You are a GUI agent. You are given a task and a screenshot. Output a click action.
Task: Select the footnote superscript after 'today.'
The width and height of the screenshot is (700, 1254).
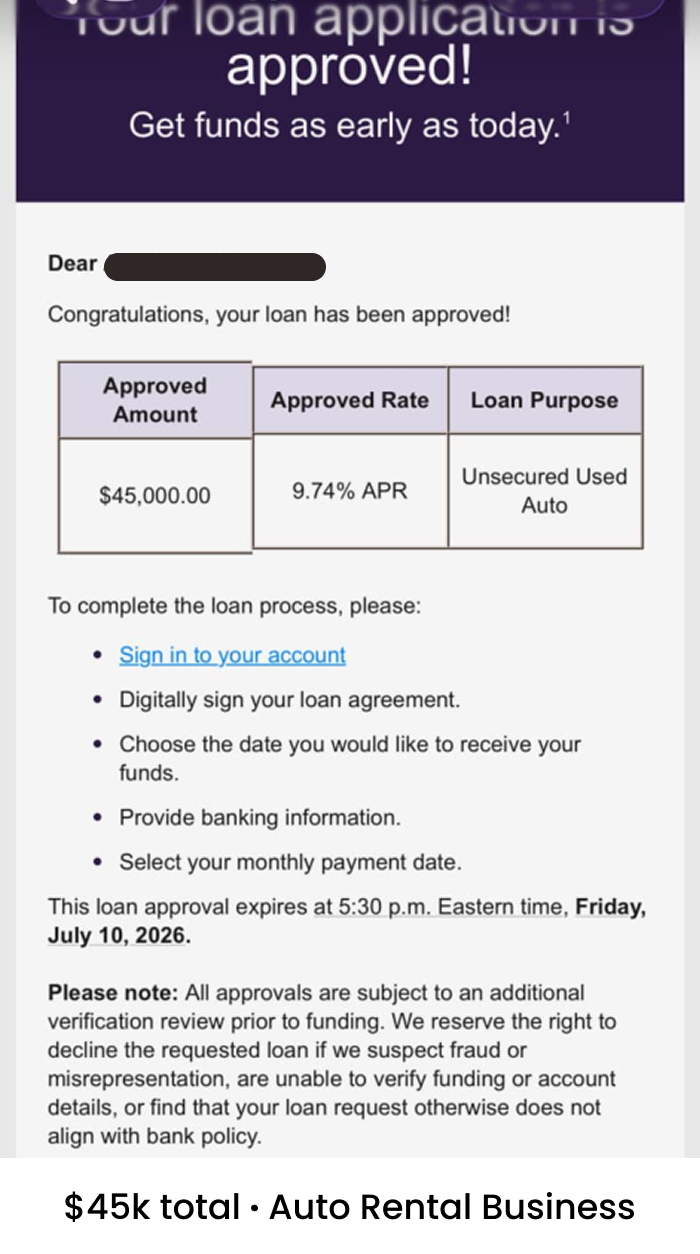tap(566, 118)
